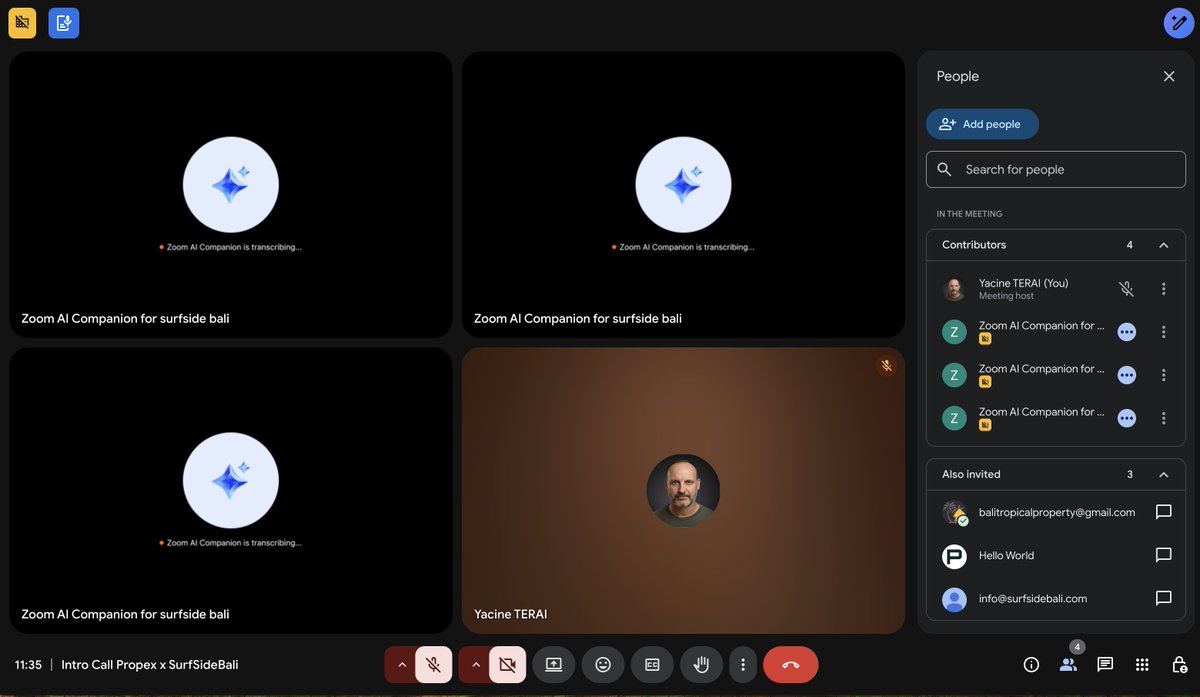This screenshot has width=1200, height=697.
Task: Click the People panel heading
Action: click(958, 76)
